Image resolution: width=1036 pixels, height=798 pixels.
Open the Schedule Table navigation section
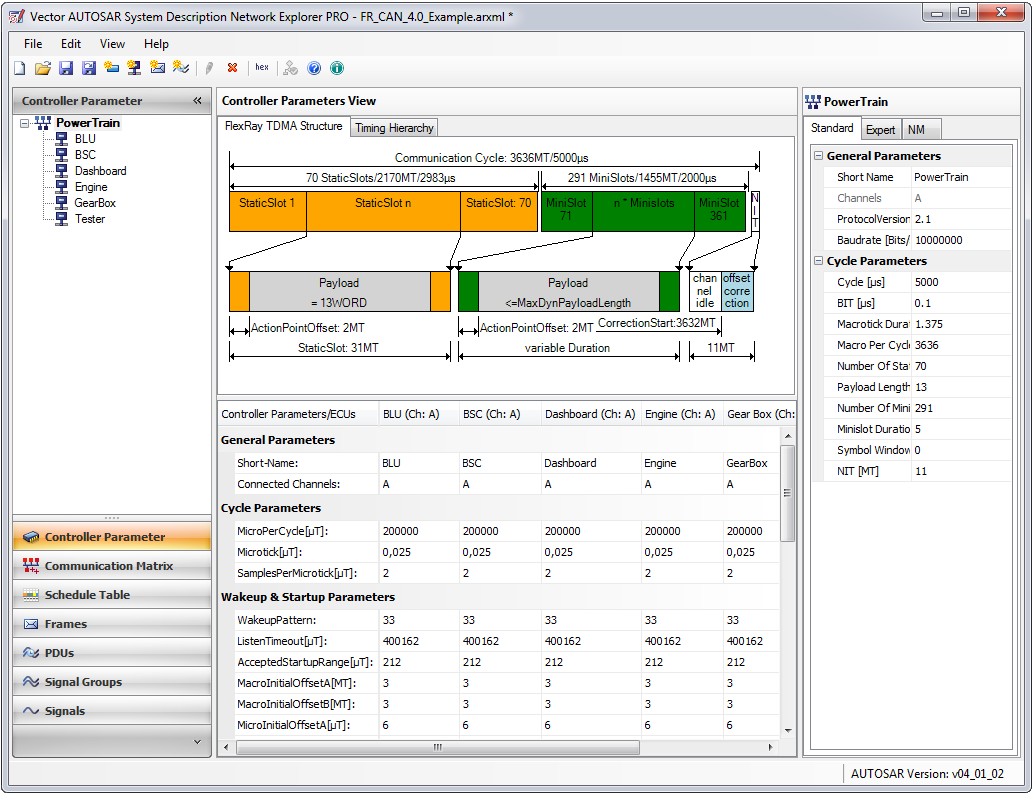(x=87, y=595)
